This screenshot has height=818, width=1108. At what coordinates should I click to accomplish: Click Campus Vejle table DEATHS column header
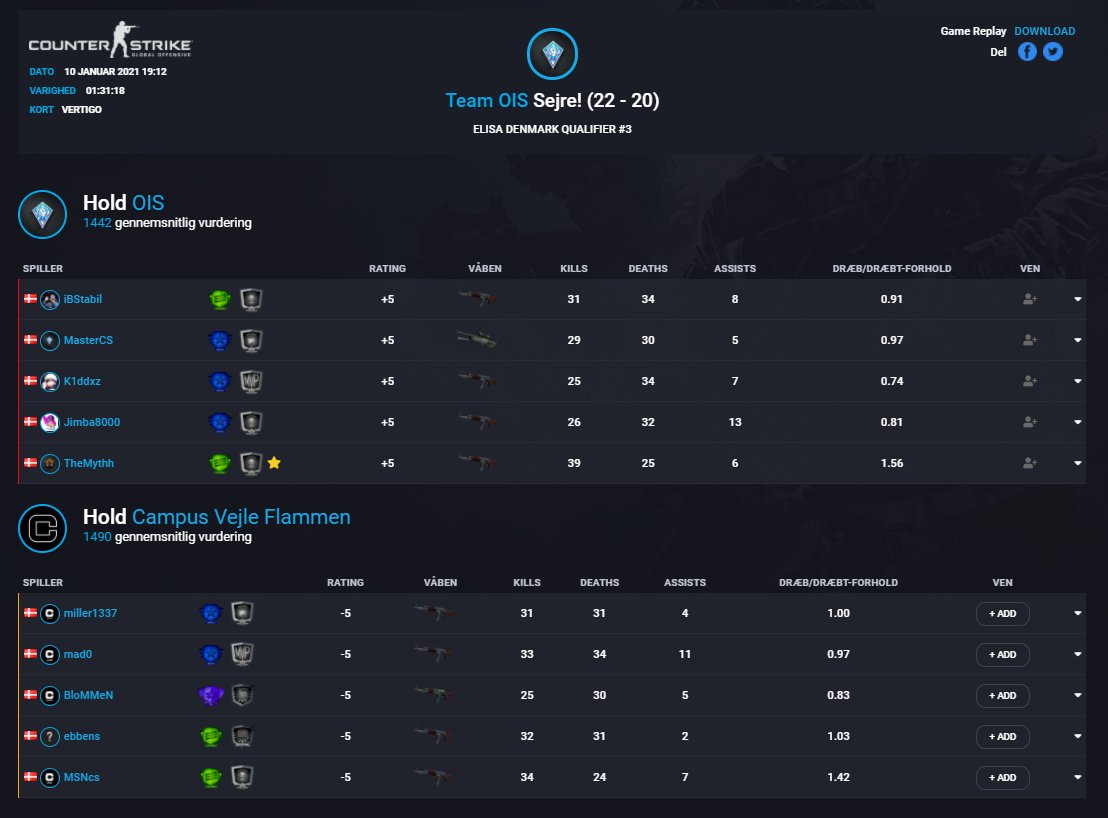(599, 583)
